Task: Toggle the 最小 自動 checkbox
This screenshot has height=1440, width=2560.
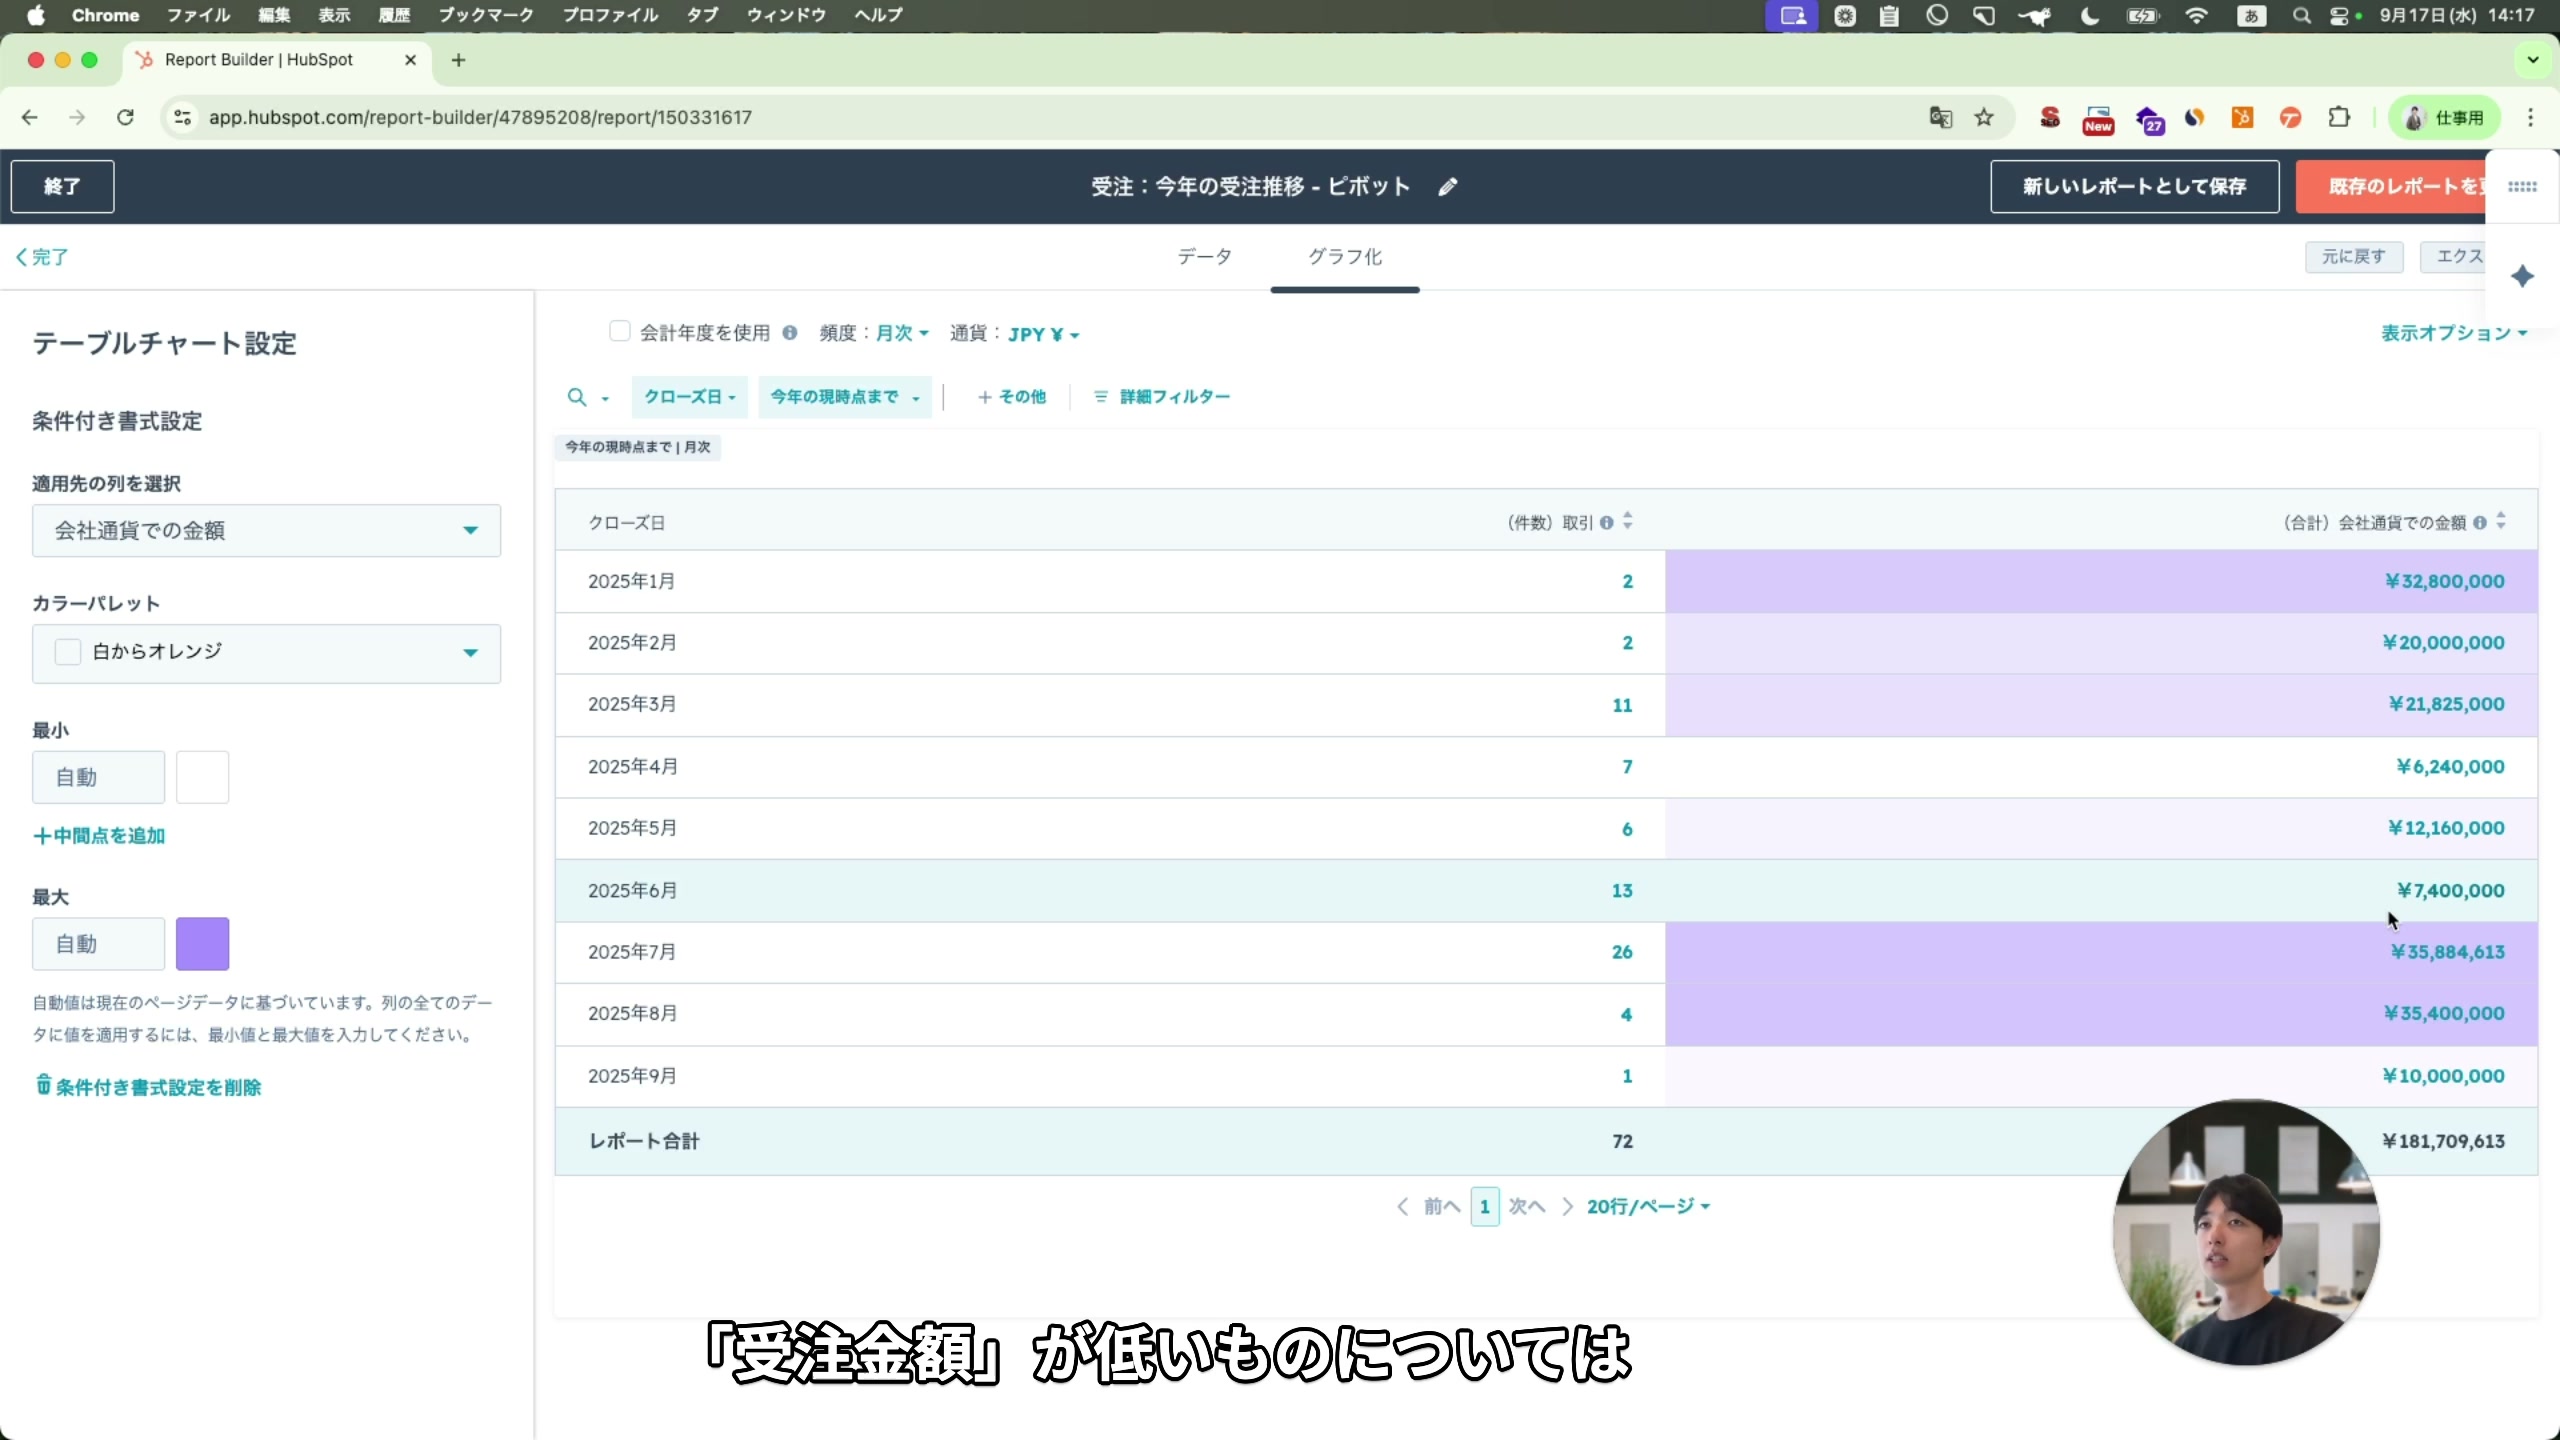Action: pyautogui.click(x=97, y=777)
